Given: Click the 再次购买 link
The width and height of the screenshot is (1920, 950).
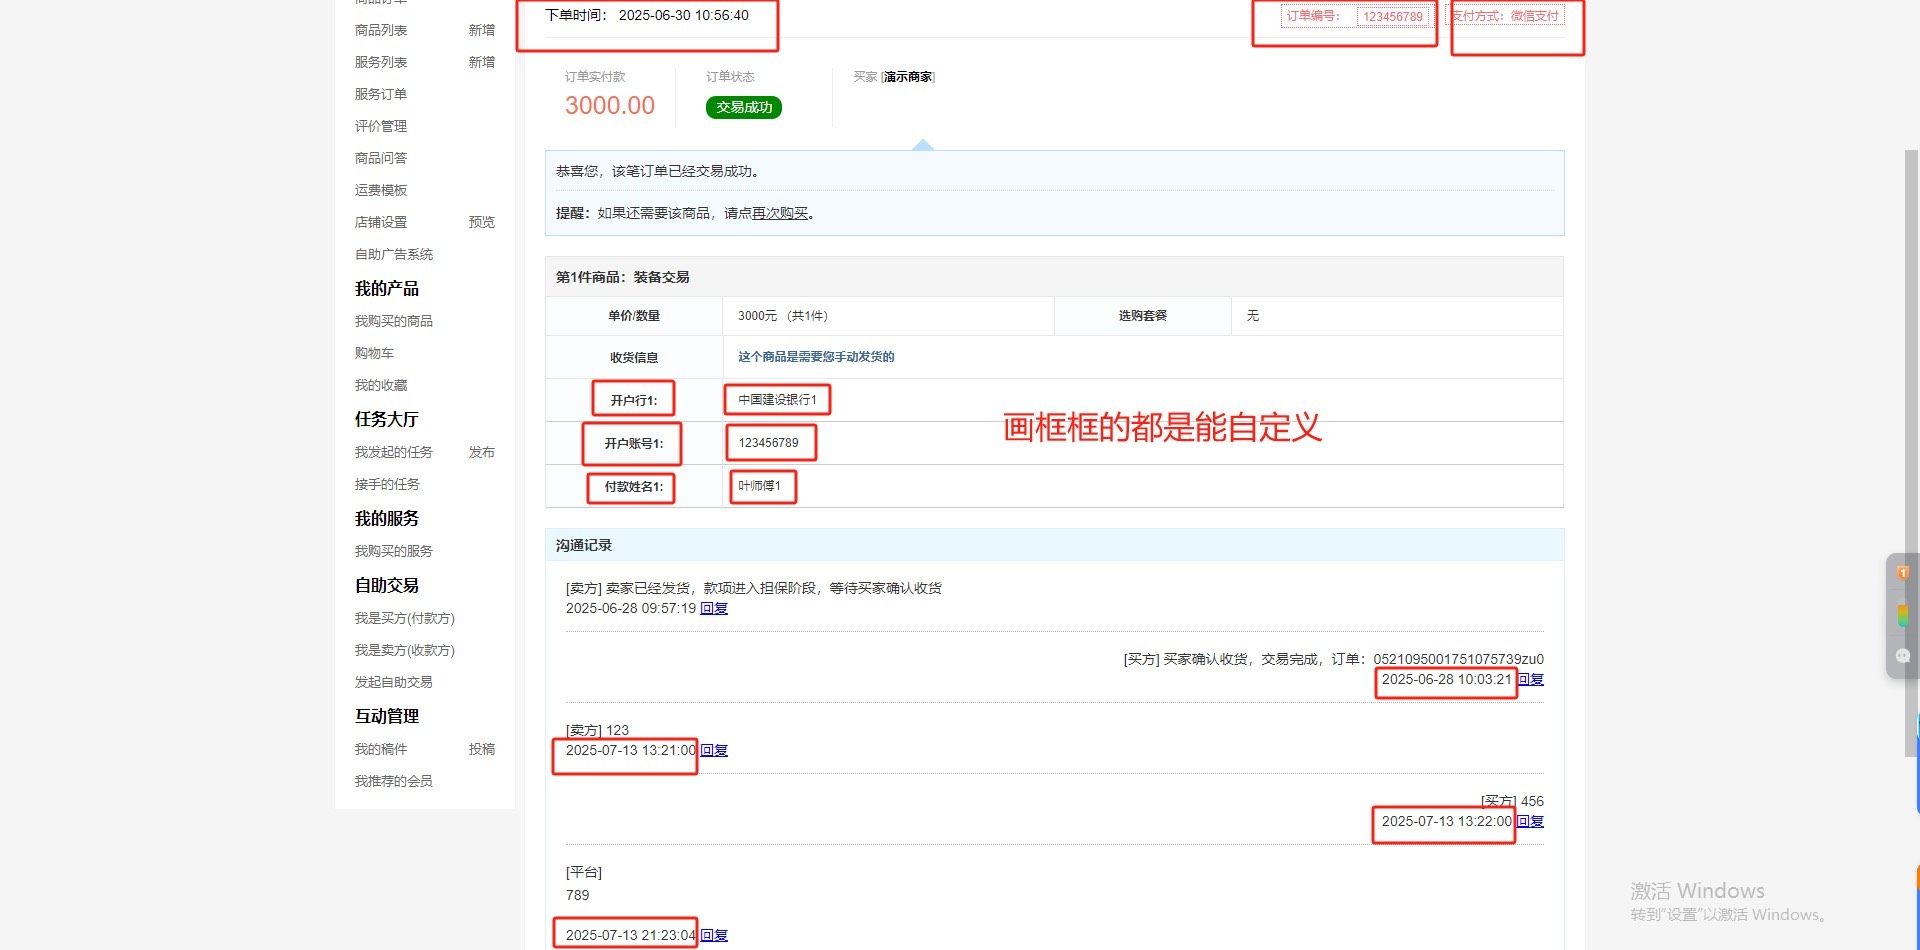Looking at the screenshot, I should click(x=780, y=213).
